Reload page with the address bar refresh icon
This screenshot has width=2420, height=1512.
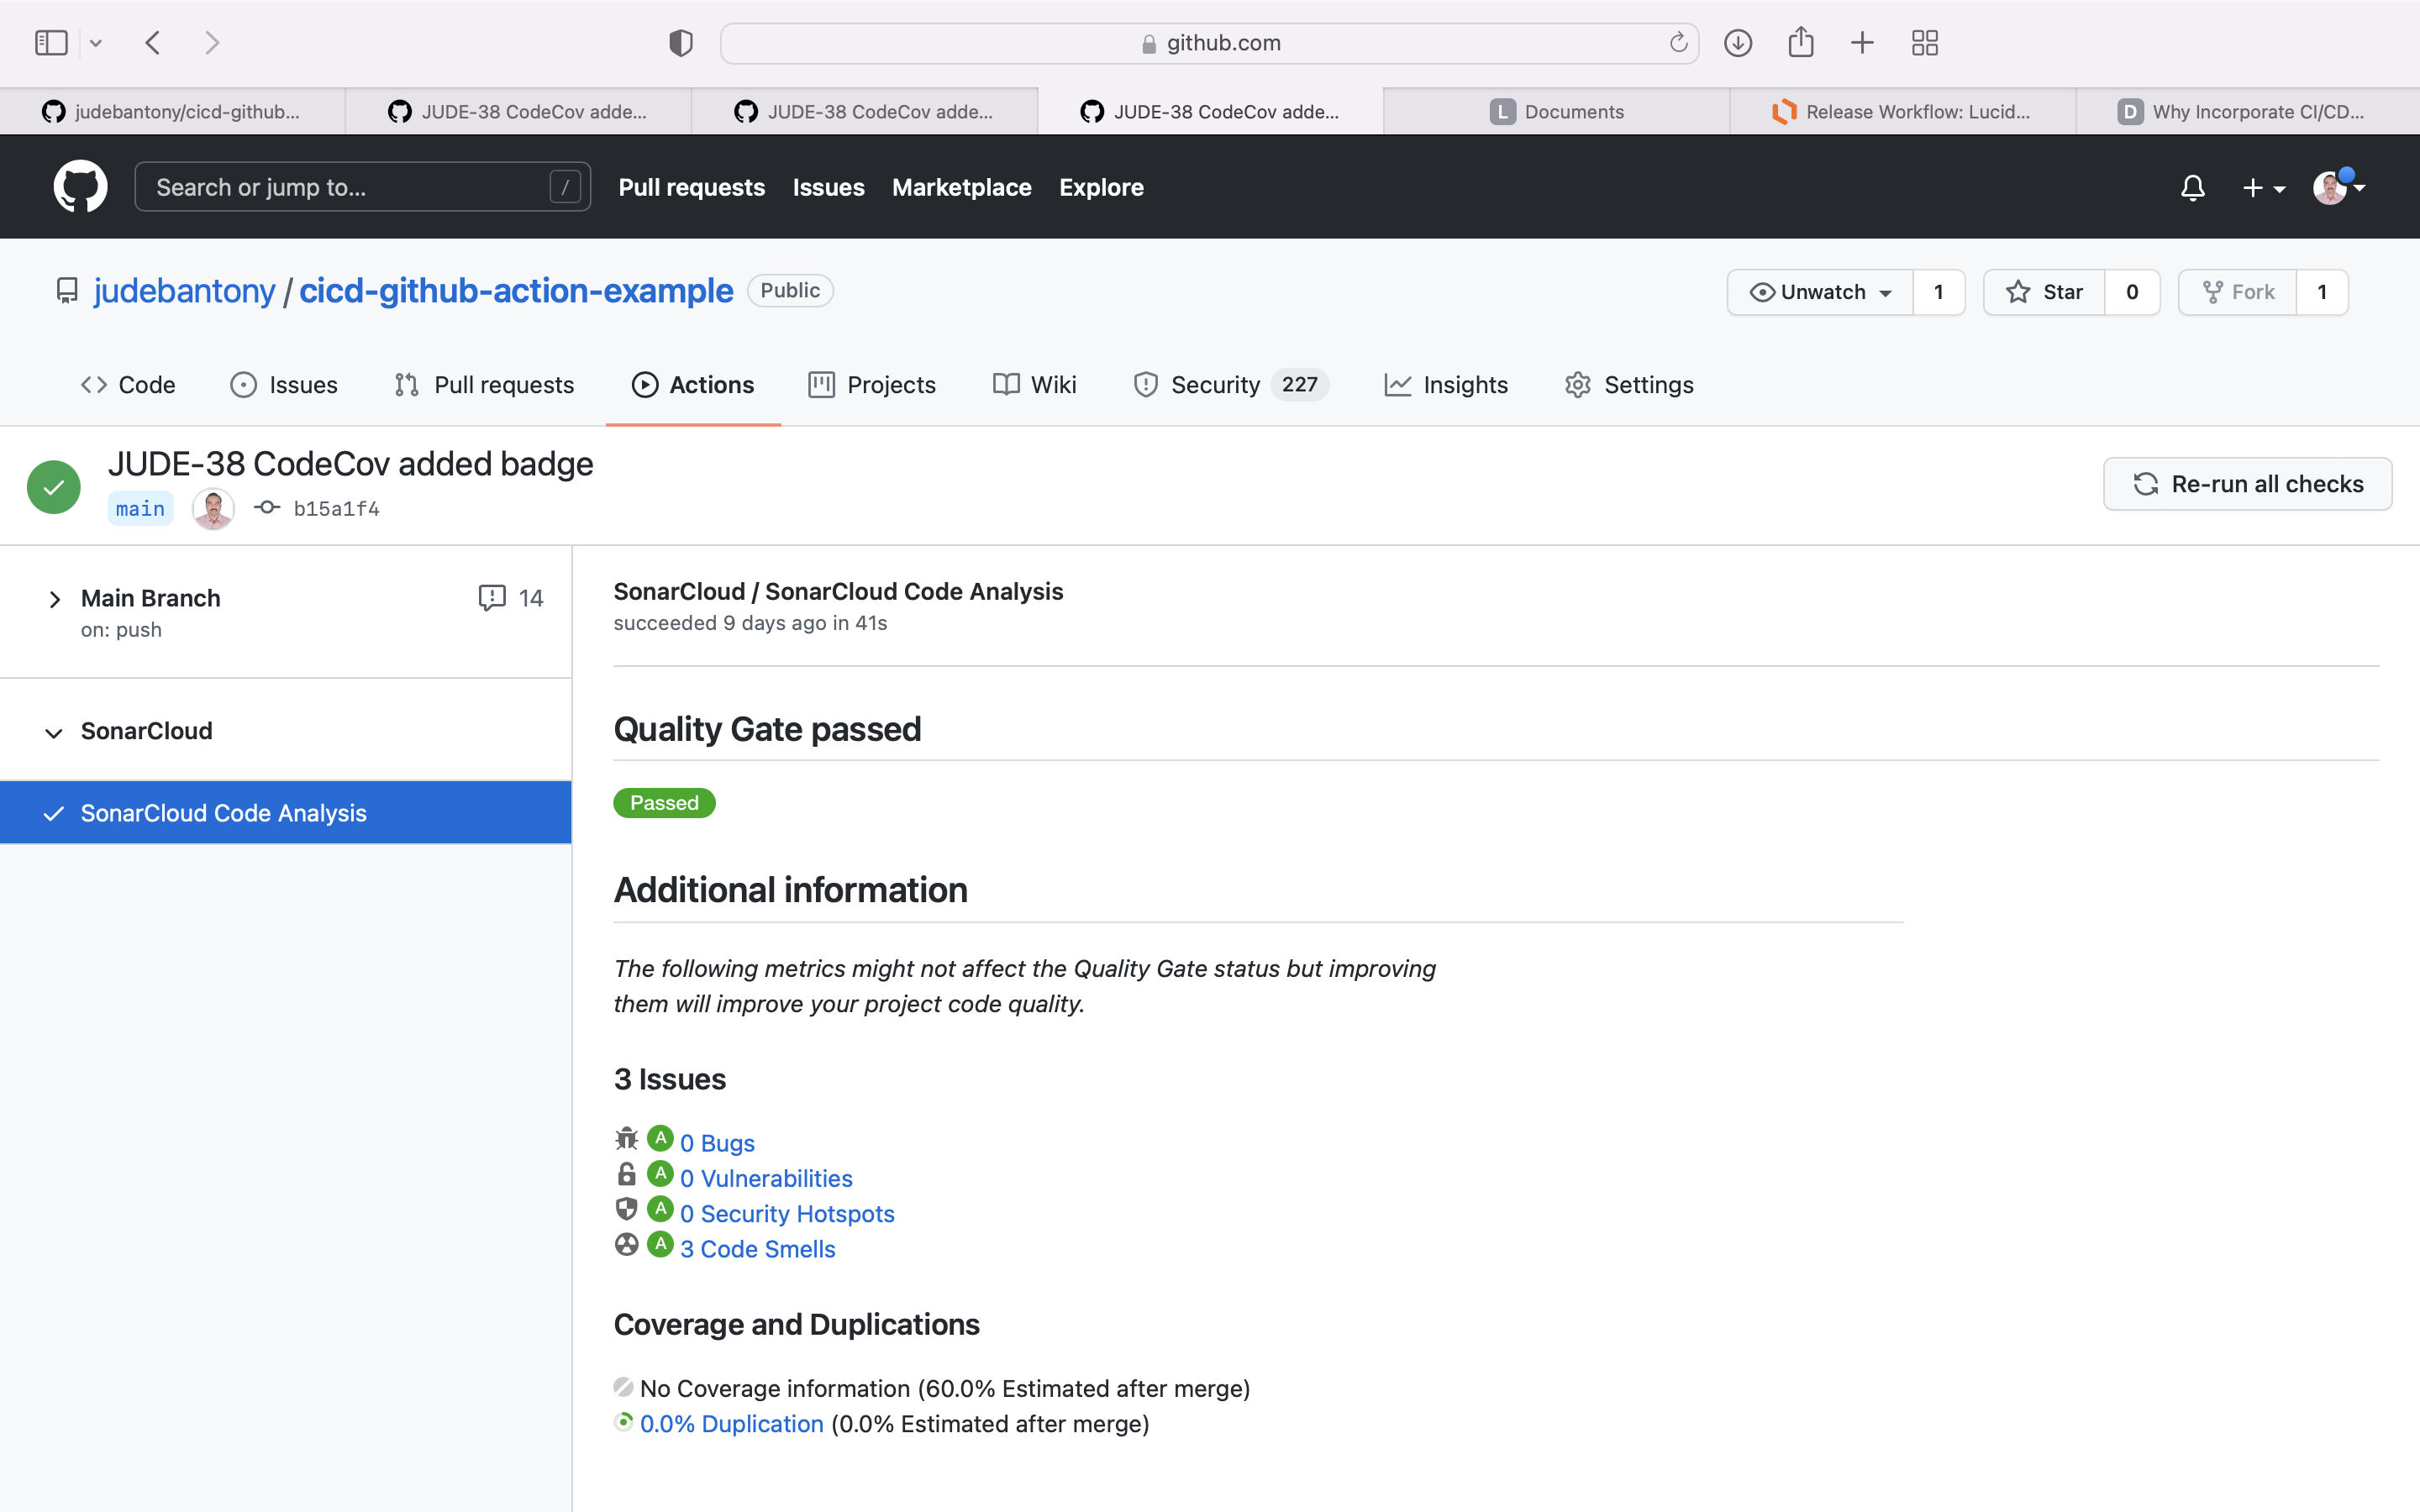pos(1678,42)
